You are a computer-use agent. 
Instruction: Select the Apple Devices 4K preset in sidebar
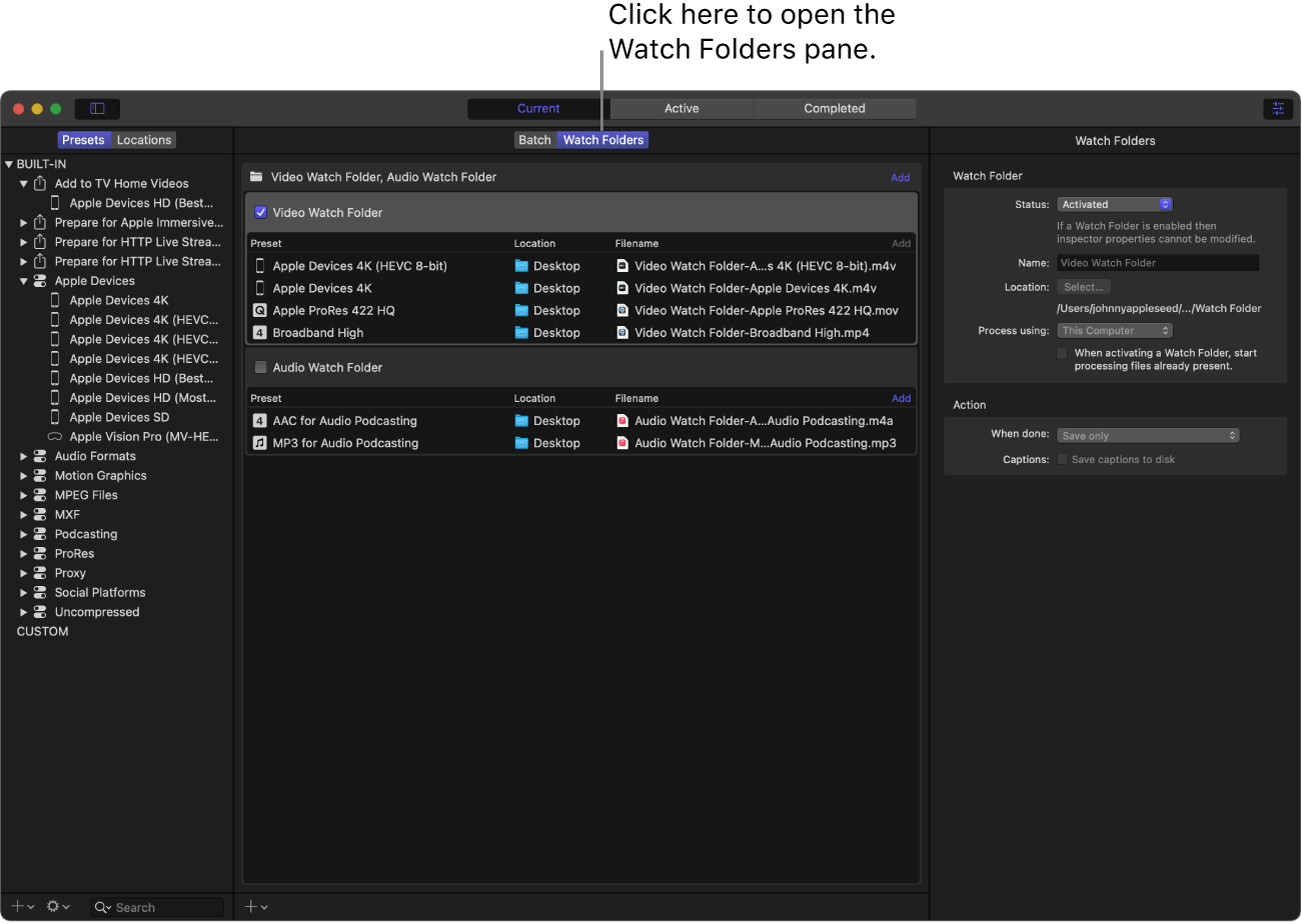[x=119, y=300]
